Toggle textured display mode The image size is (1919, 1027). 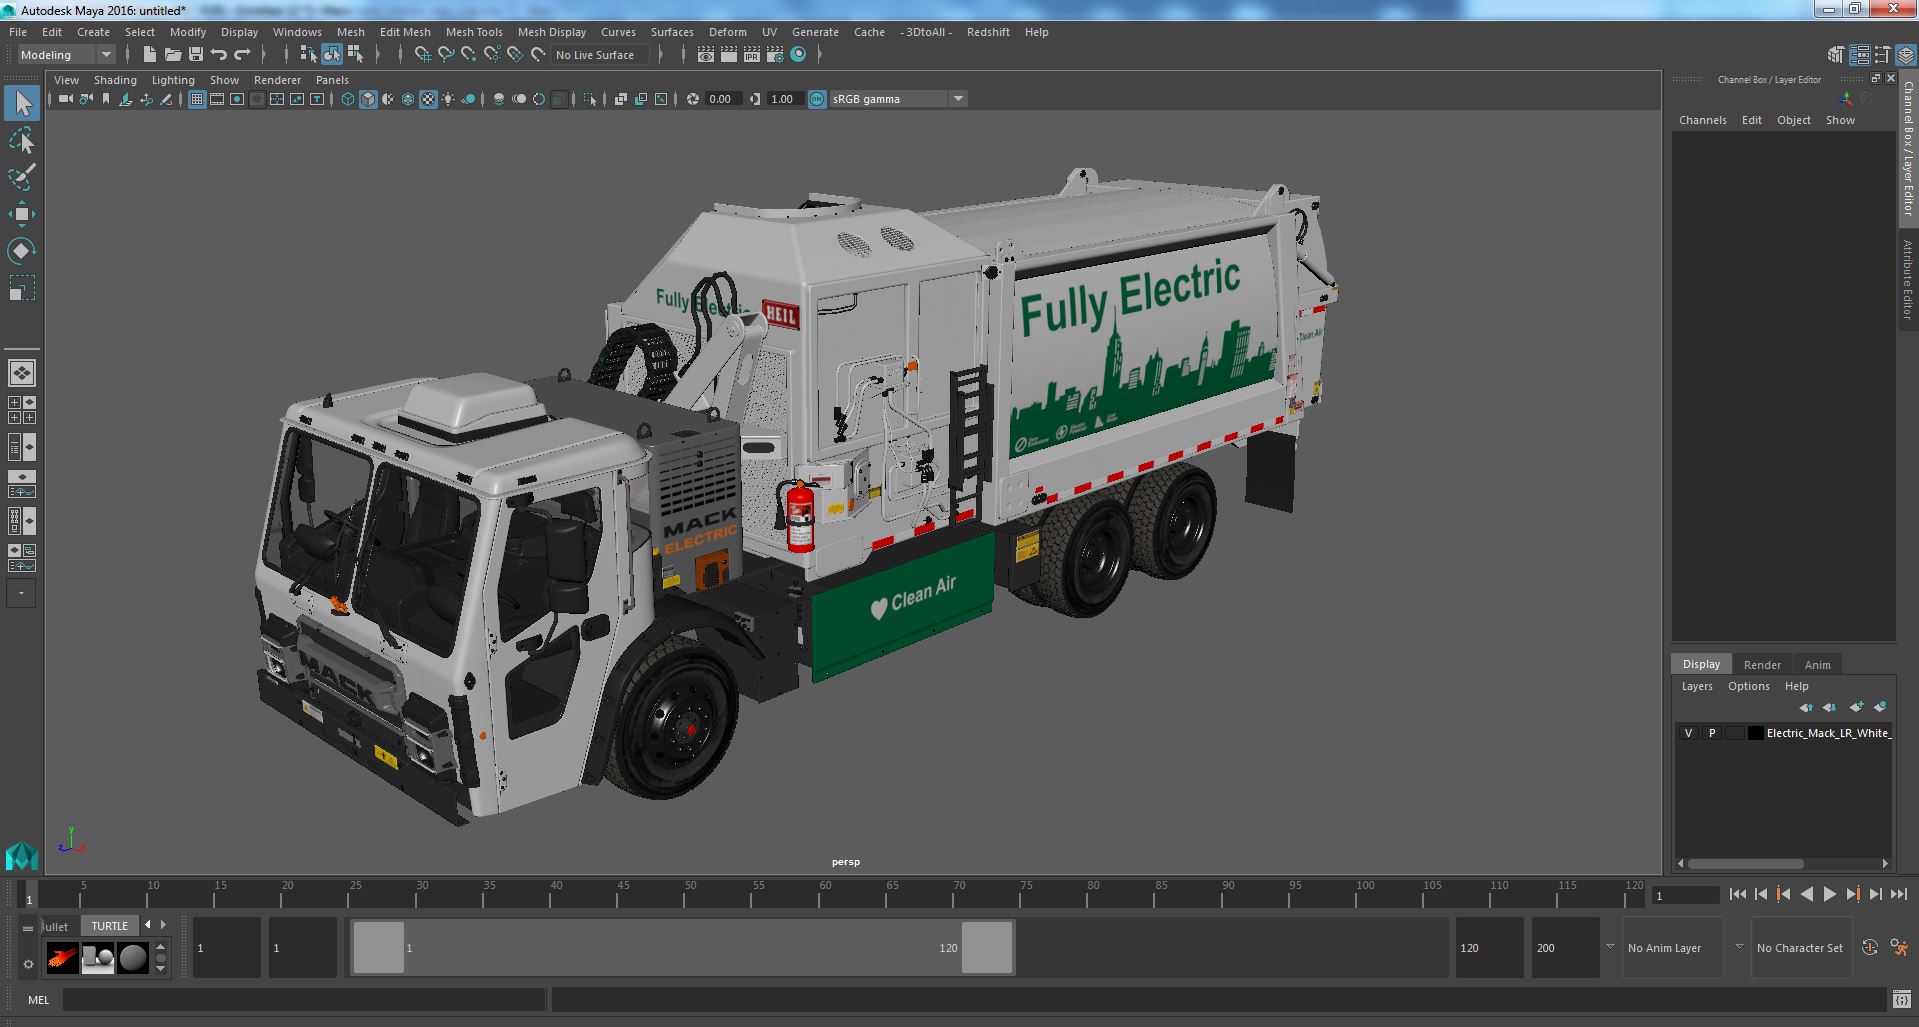click(x=428, y=99)
